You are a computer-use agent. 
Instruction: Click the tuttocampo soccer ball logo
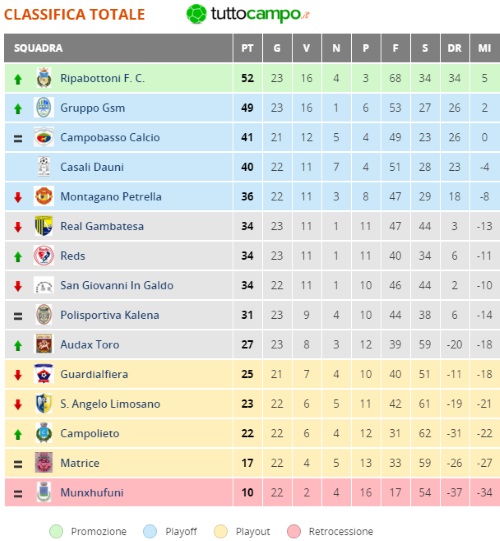[196, 14]
